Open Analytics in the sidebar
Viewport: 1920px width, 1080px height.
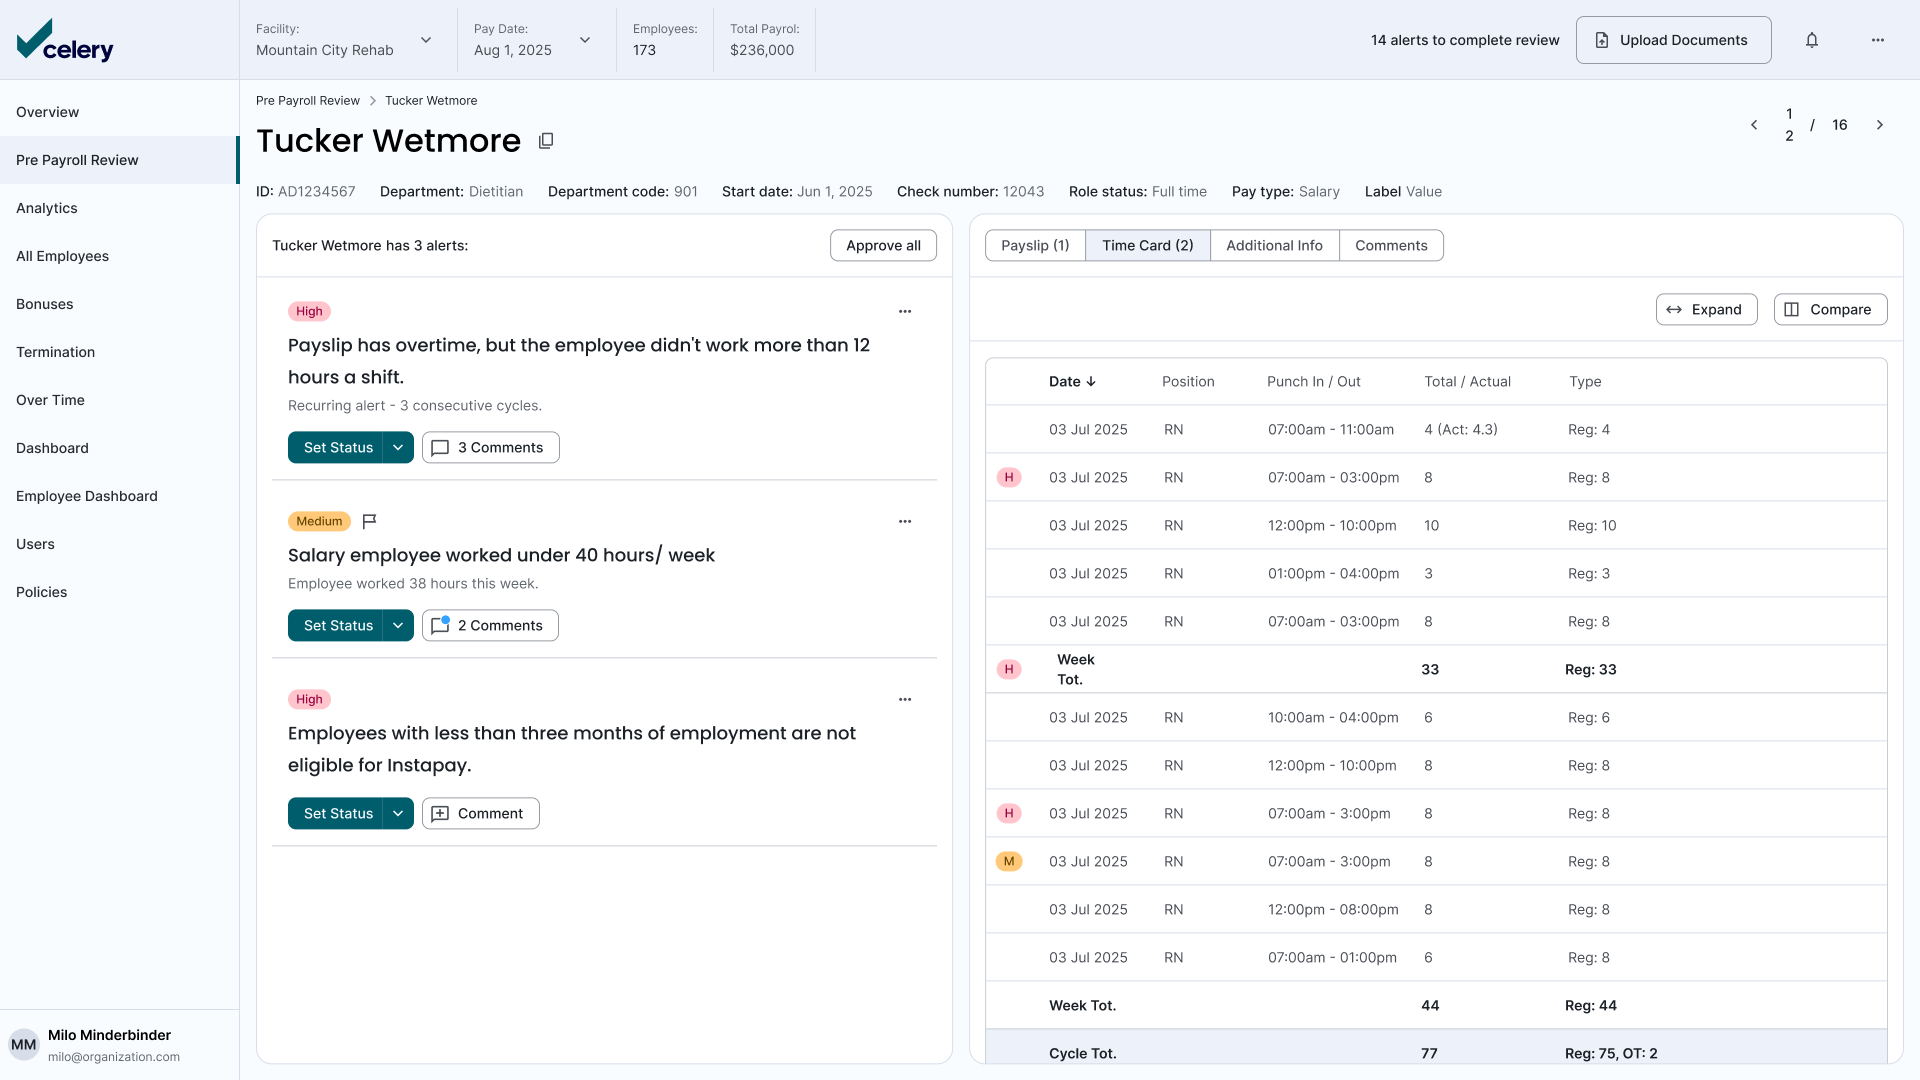47,208
